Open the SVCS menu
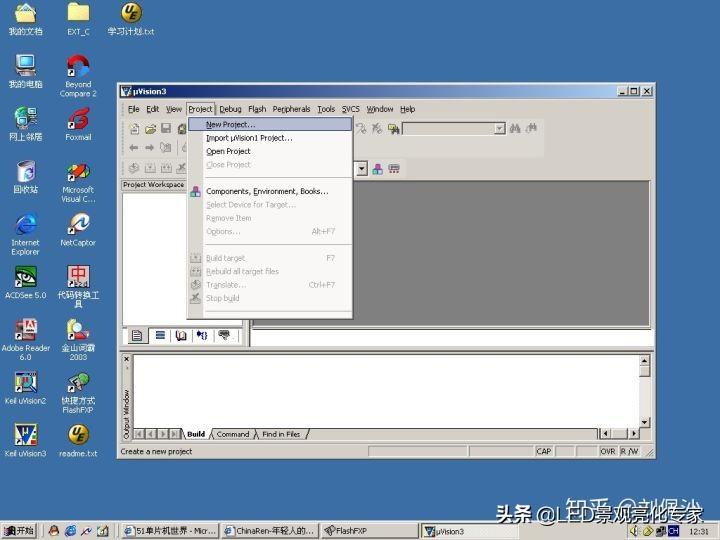The height and width of the screenshot is (540, 720). [350, 109]
